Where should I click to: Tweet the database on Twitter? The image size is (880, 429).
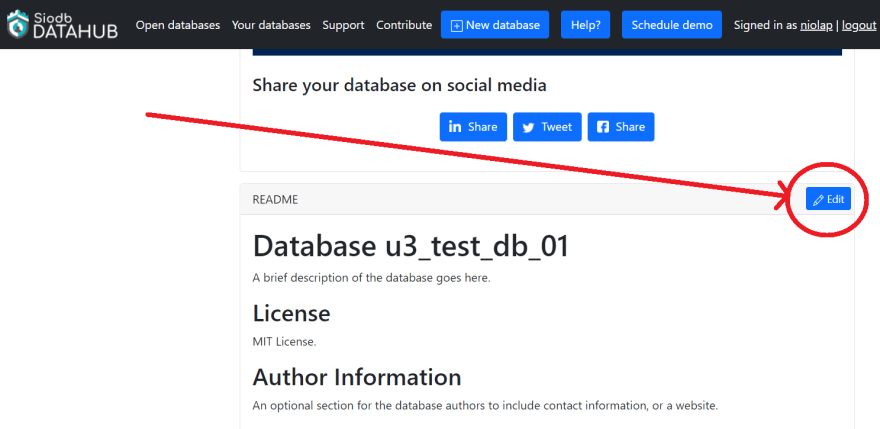coord(547,127)
